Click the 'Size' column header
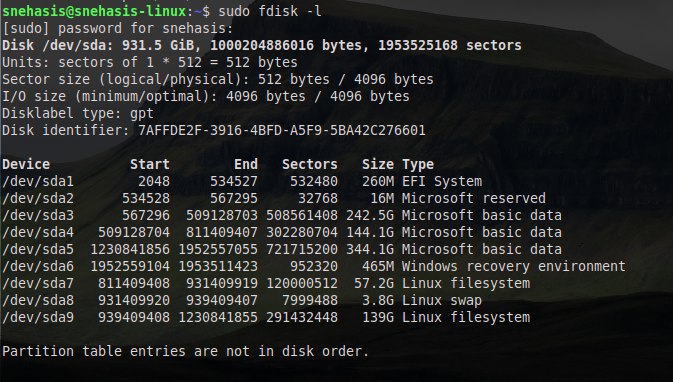Viewport: 673px width, 382px height. point(378,164)
